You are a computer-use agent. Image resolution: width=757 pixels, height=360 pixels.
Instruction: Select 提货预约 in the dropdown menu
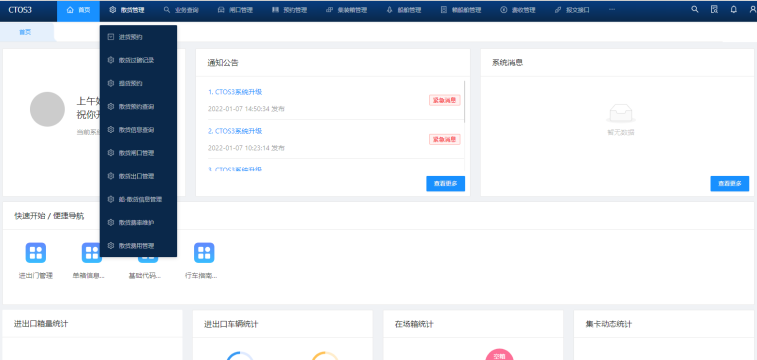point(138,83)
